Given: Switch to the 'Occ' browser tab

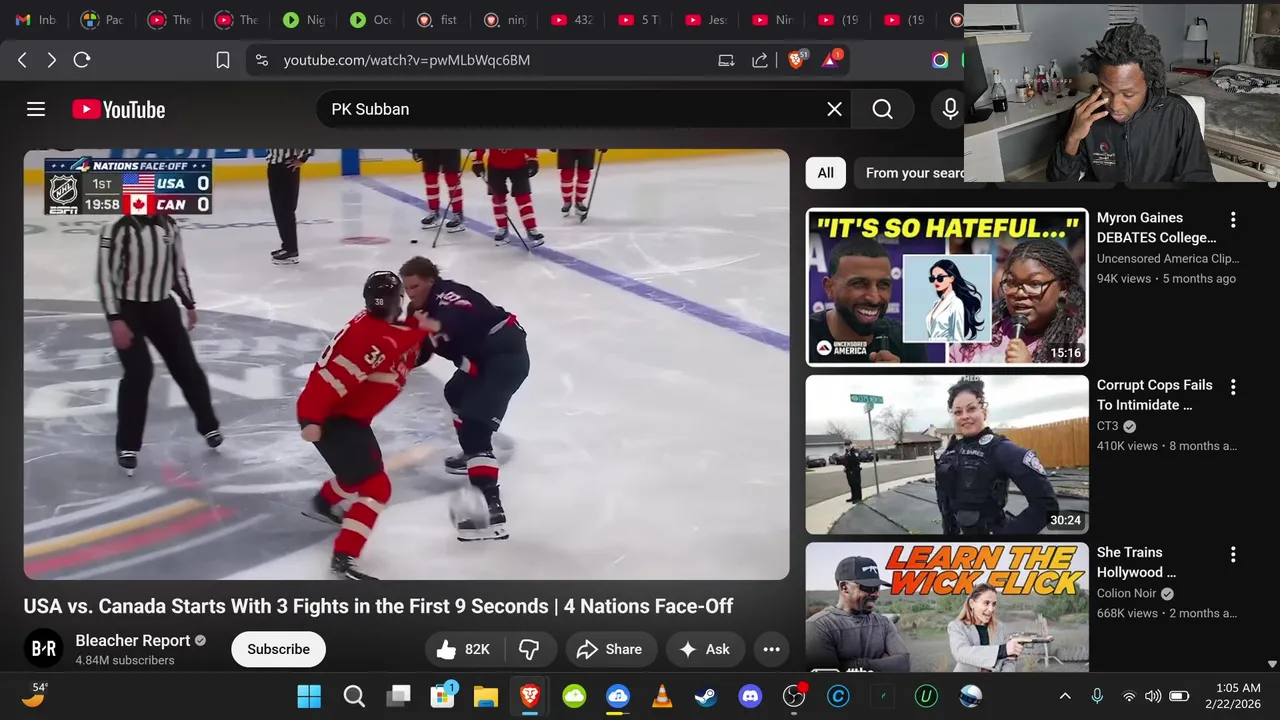Looking at the screenshot, I should (x=371, y=20).
